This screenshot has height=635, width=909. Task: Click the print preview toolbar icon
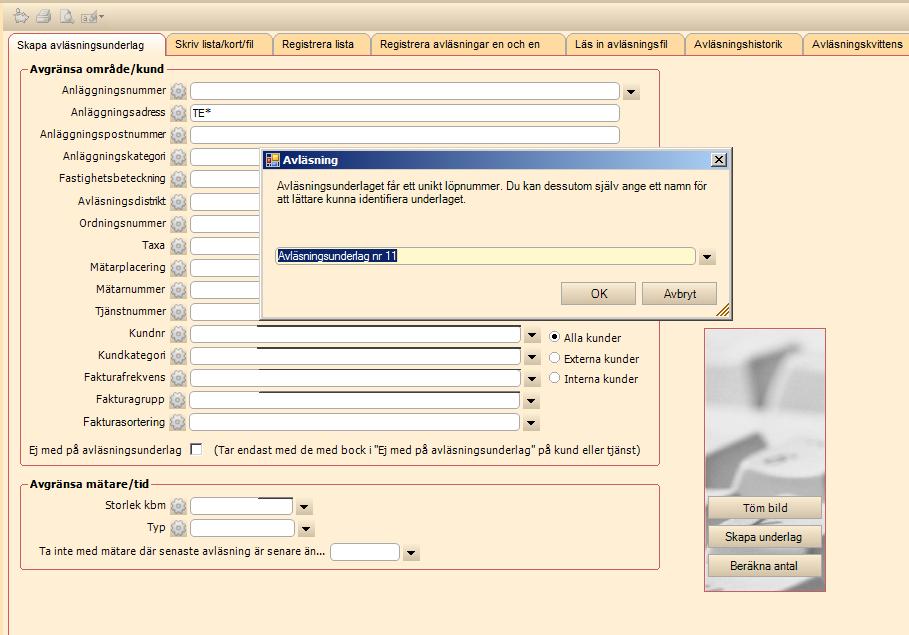[x=67, y=16]
